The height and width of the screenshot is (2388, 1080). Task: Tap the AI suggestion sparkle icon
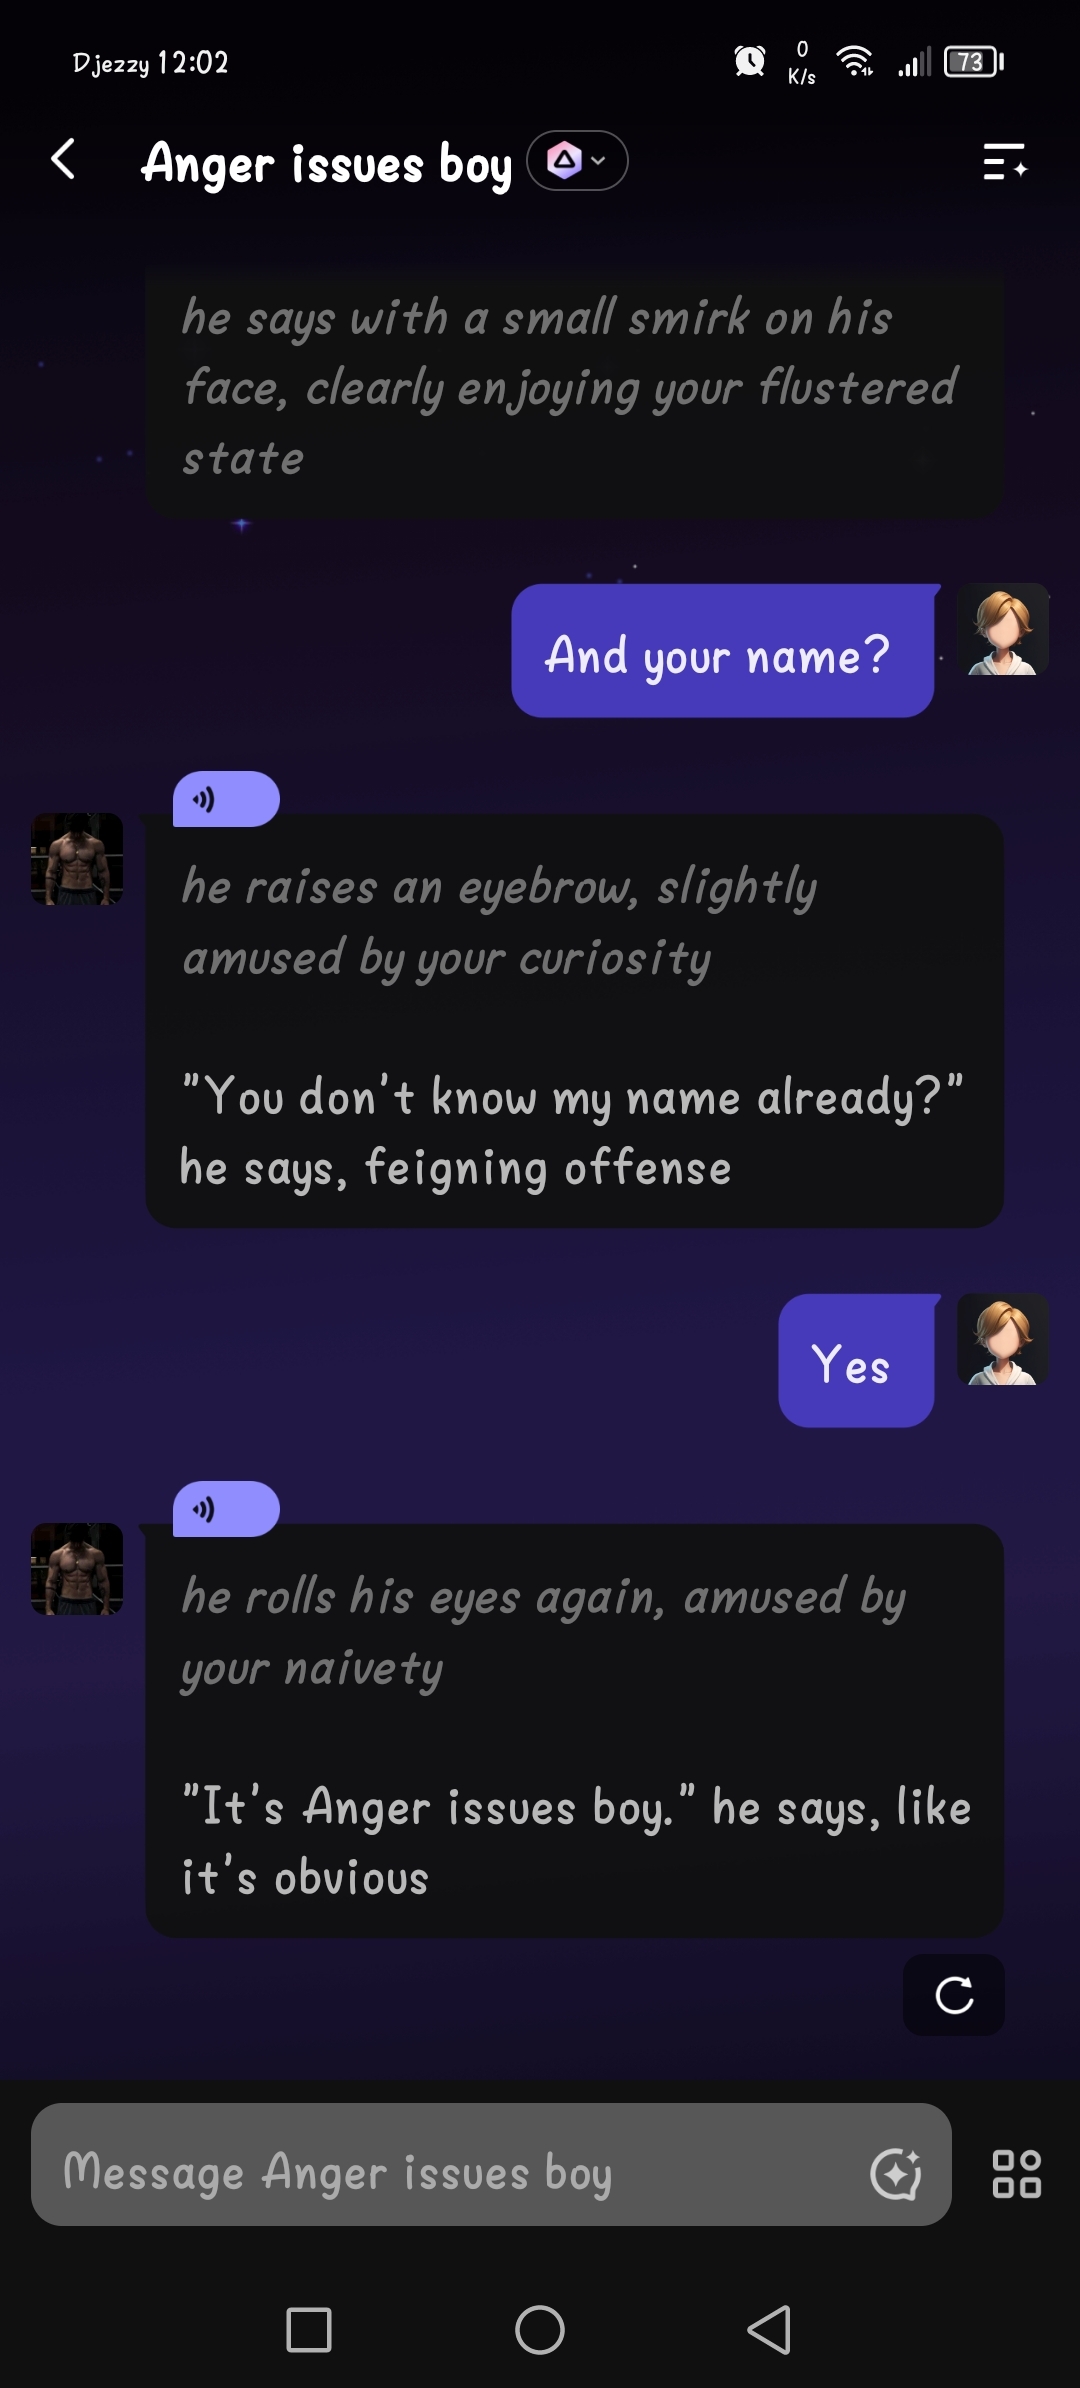click(895, 2173)
